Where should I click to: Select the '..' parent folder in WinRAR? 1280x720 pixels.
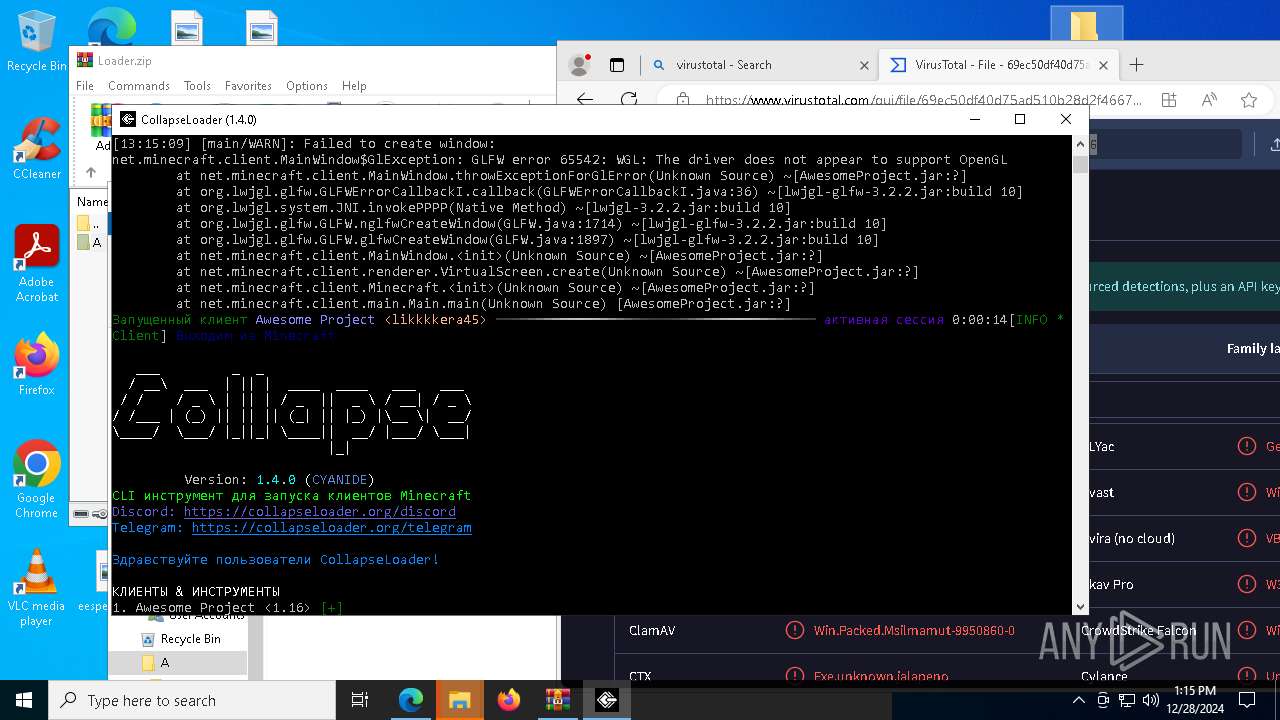(x=88, y=224)
